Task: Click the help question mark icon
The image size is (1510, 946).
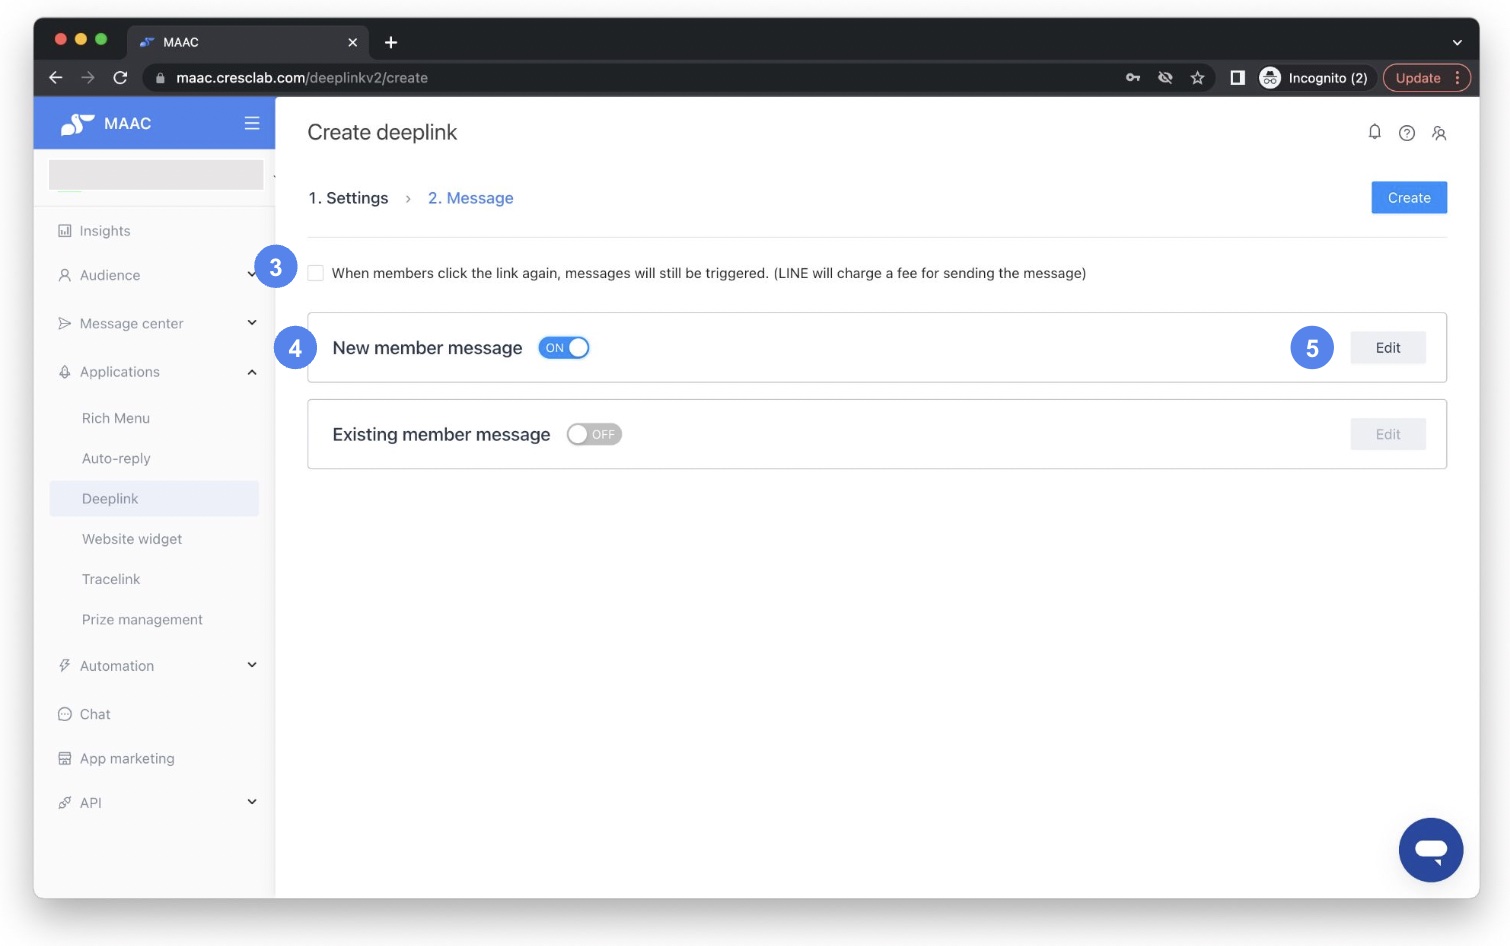Action: 1408,132
